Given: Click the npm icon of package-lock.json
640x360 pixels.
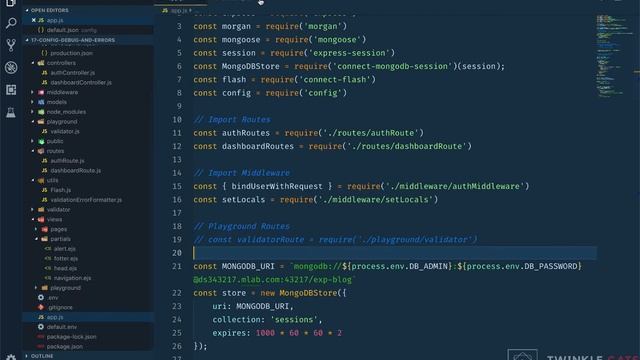Looking at the screenshot, I should (41, 337).
